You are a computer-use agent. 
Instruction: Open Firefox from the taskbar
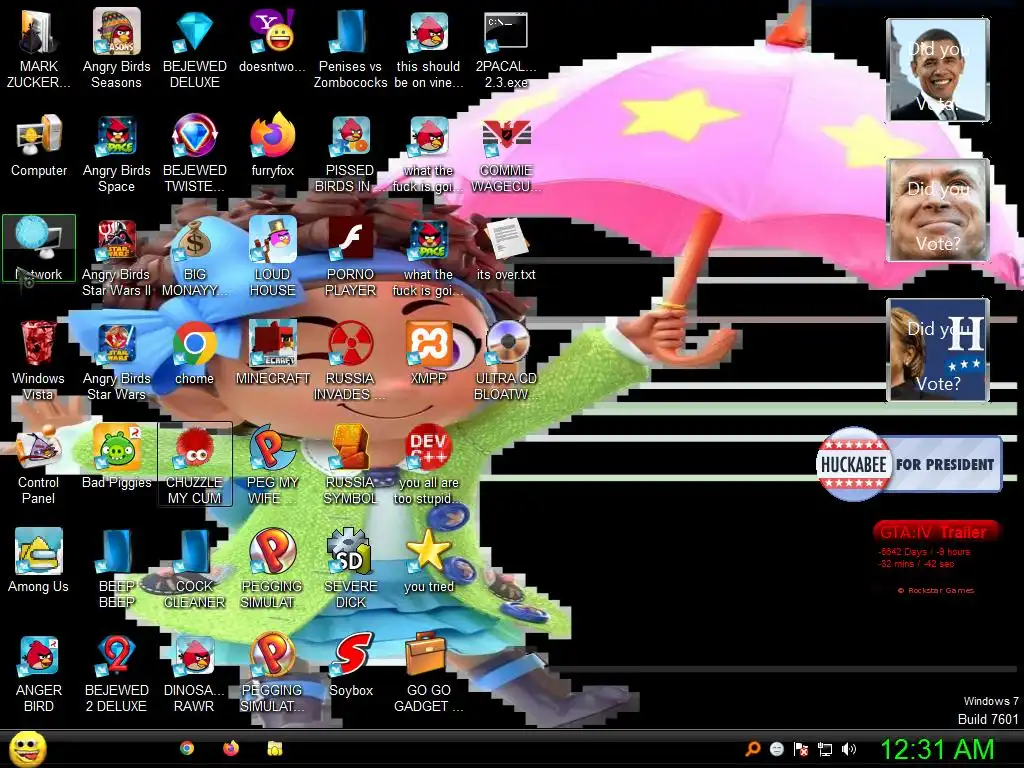(231, 748)
